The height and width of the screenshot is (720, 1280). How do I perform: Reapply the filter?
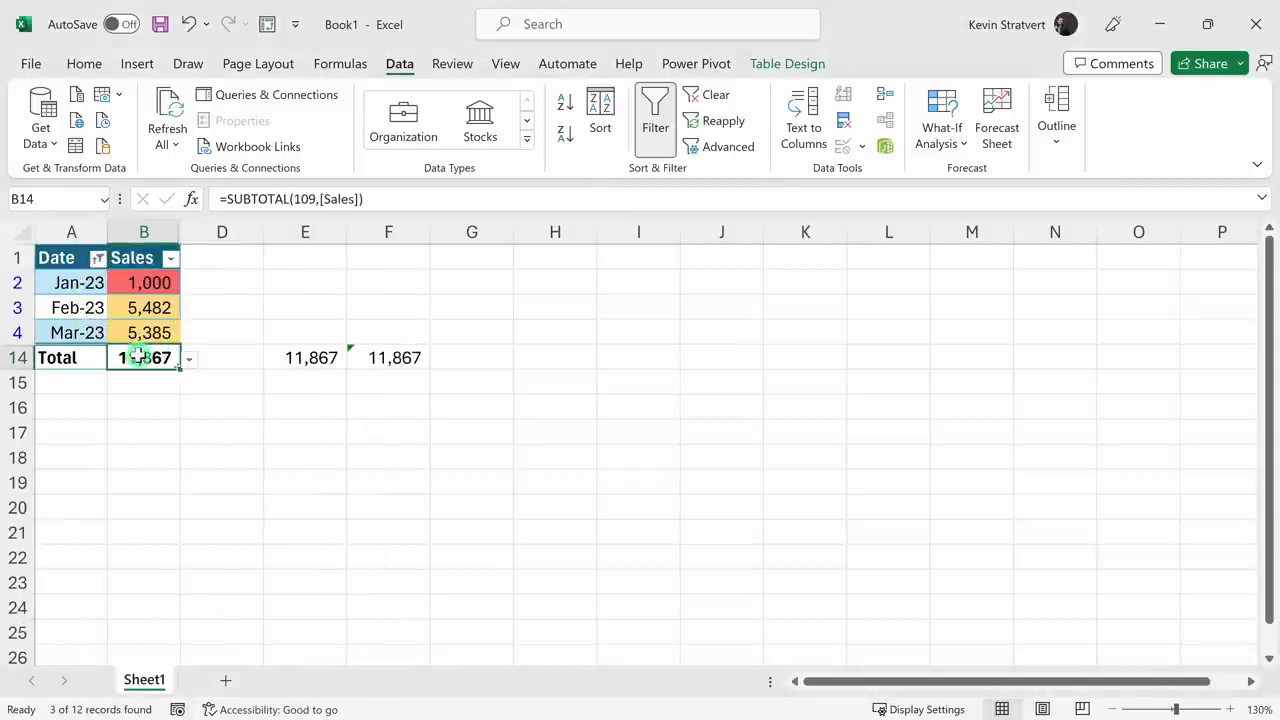714,121
